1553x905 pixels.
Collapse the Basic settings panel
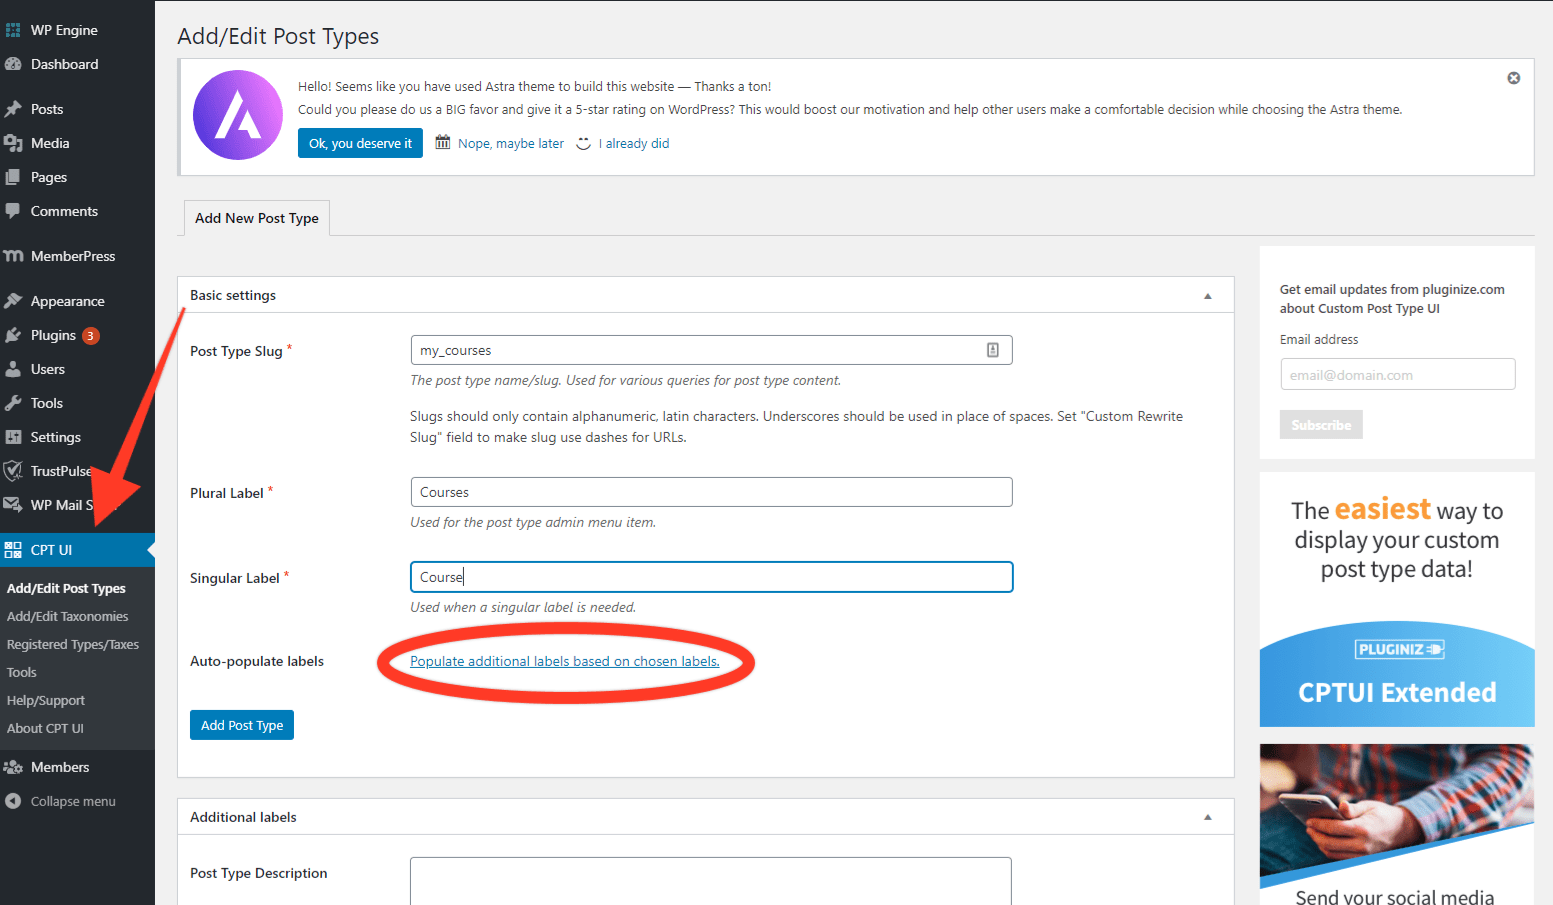tap(1208, 296)
